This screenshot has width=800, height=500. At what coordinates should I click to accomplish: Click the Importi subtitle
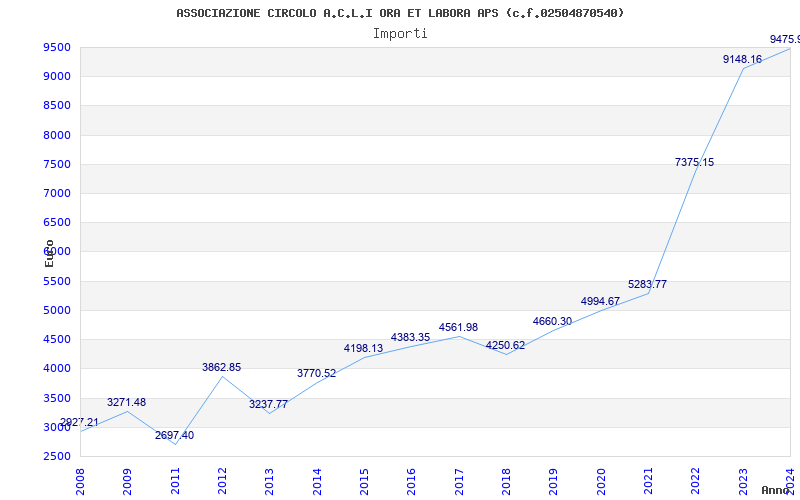400,34
